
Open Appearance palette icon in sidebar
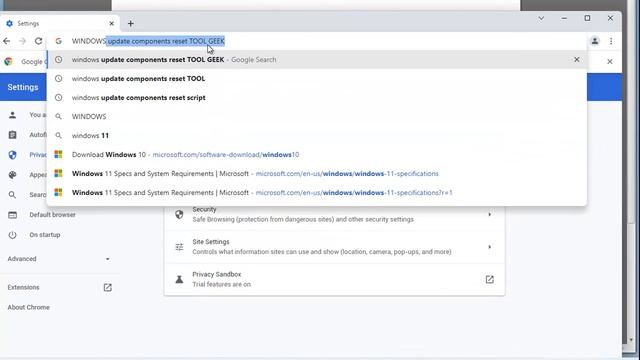(12, 175)
